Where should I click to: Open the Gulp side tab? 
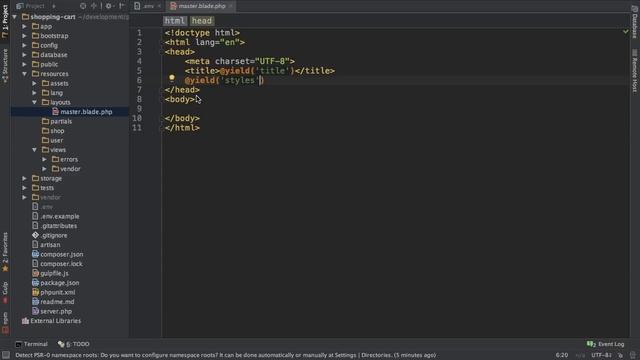(x=5, y=293)
